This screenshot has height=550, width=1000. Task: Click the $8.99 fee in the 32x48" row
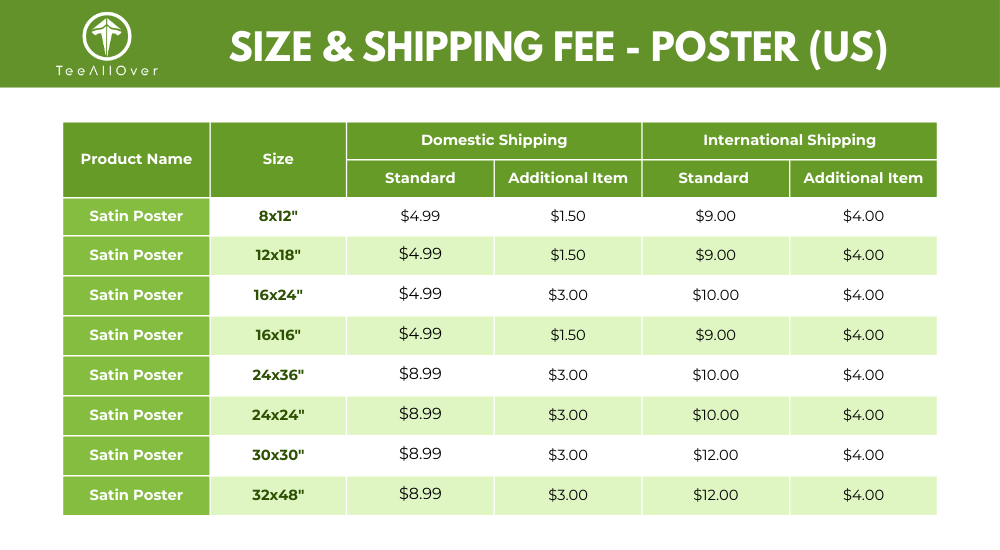pyautogui.click(x=420, y=494)
